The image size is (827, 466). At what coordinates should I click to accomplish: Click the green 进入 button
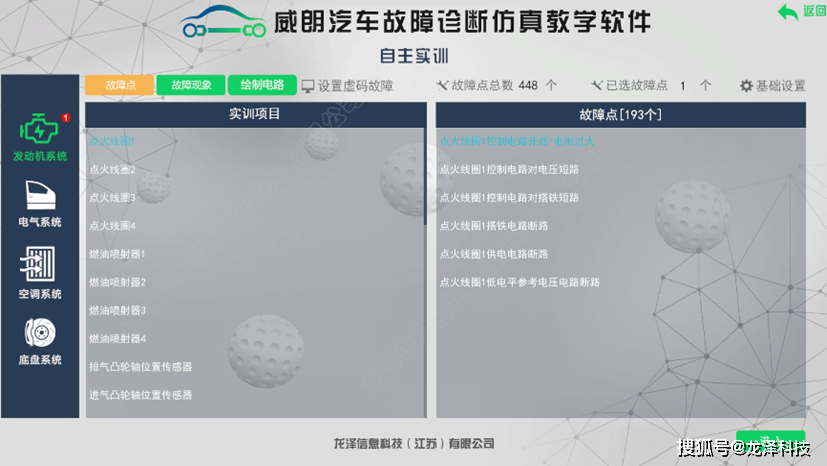771,439
